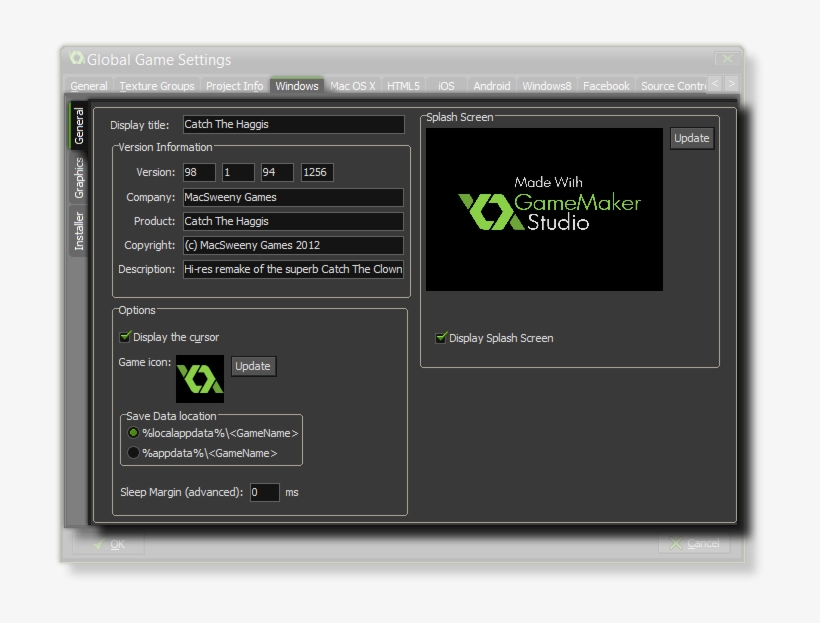820x623 pixels.
Task: Confirm settings with the OK button
Action: pyautogui.click(x=108, y=544)
